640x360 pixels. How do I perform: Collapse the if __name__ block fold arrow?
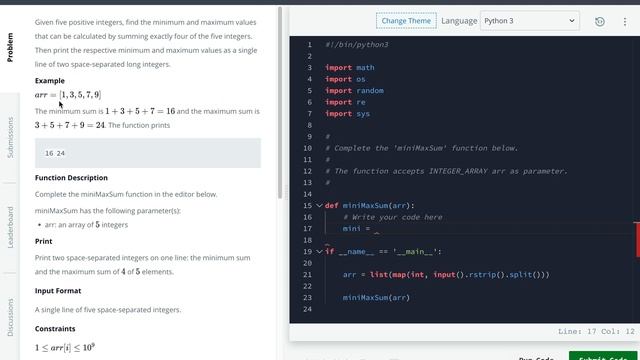click(x=319, y=252)
